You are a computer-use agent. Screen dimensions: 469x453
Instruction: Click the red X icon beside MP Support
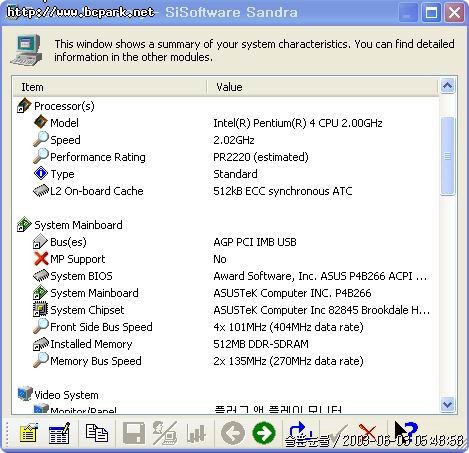tap(41, 259)
